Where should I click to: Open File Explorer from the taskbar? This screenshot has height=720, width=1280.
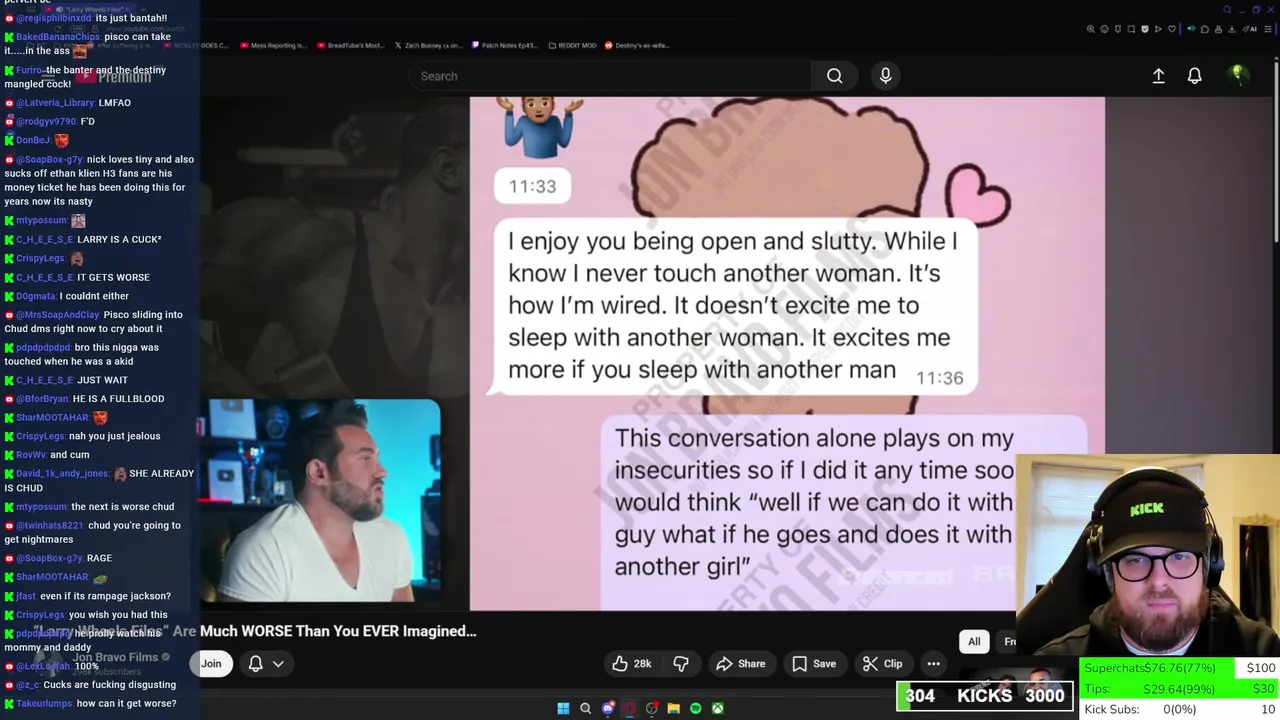coord(673,708)
